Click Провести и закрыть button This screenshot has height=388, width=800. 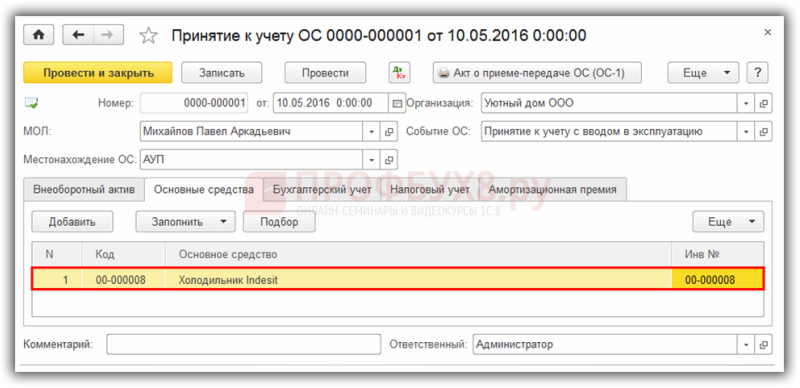(x=98, y=72)
